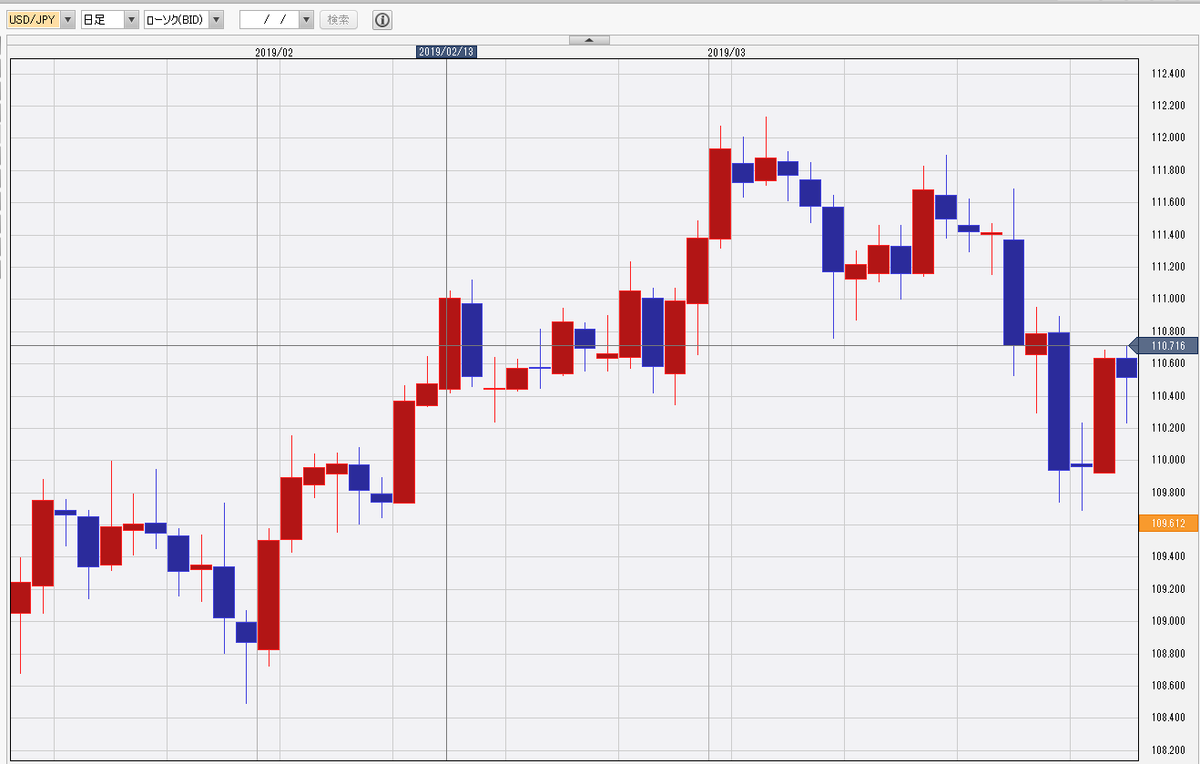Click the 110.000 price axis label
This screenshot has width=1200, height=764.
(x=1167, y=460)
